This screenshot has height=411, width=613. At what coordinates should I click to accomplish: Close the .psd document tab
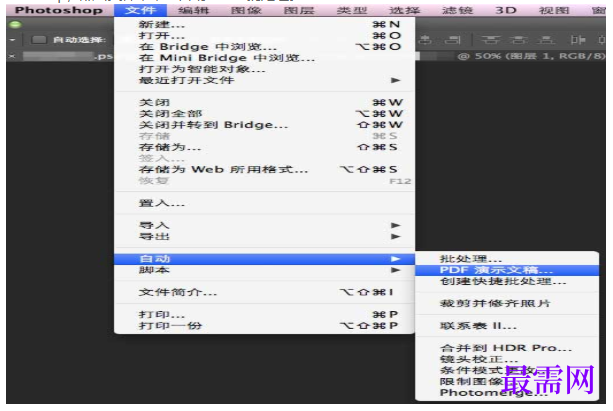[x=12, y=56]
